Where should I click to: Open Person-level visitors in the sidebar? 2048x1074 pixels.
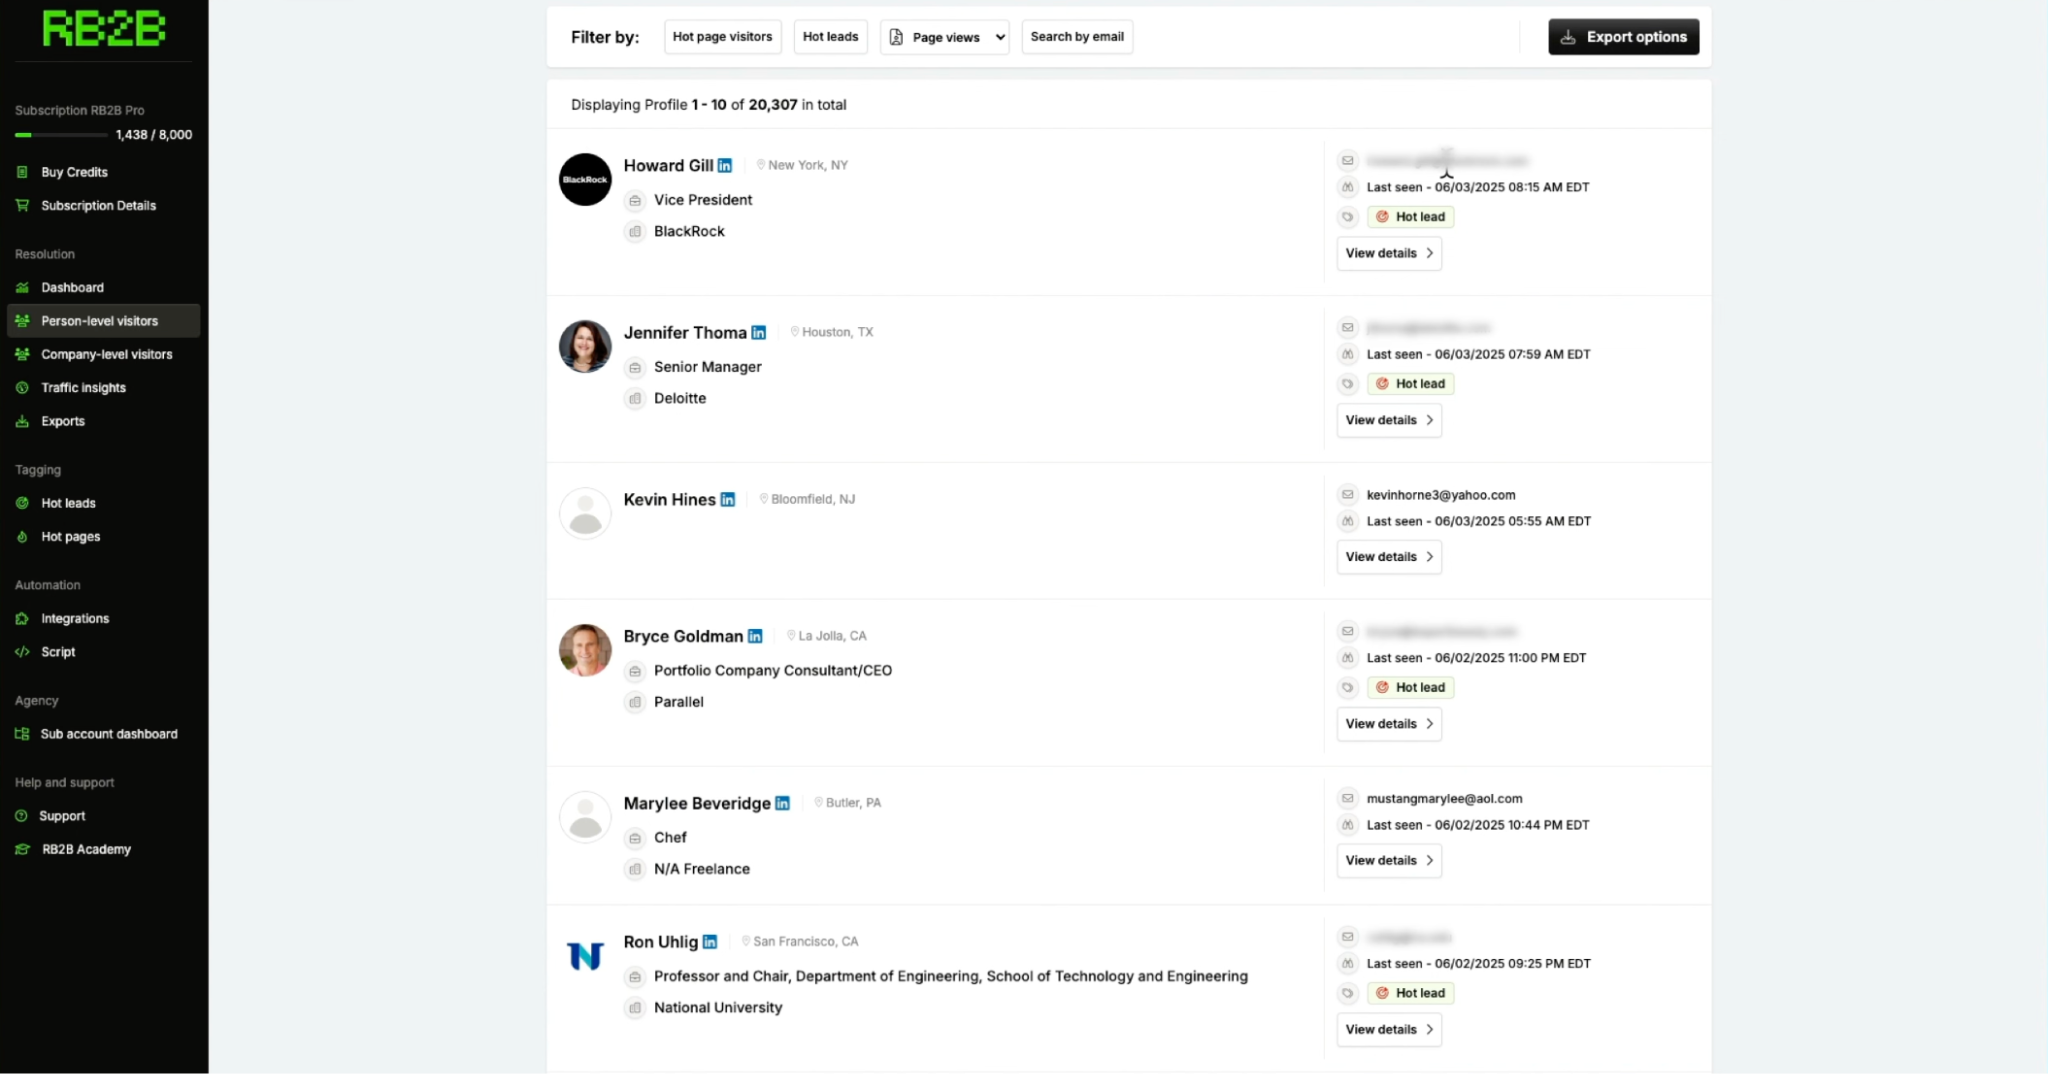(x=103, y=321)
